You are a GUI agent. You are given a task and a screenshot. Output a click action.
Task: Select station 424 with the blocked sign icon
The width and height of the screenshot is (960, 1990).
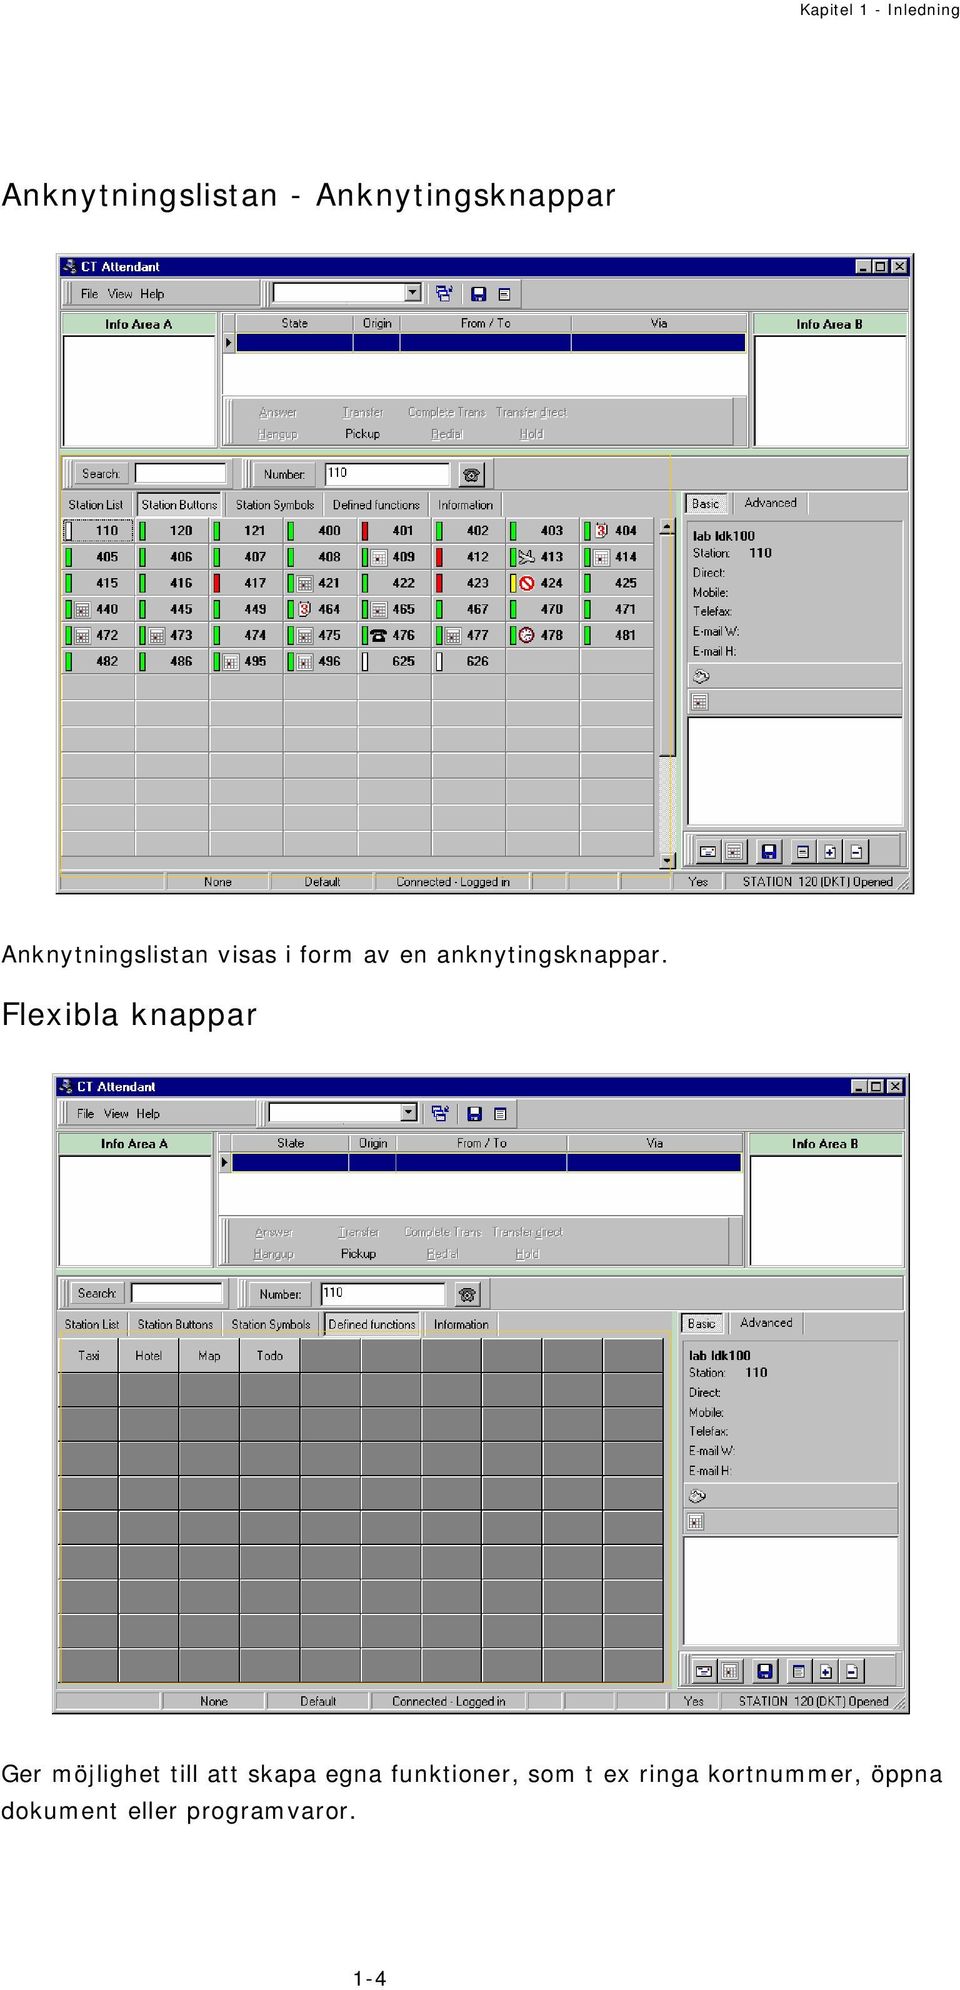[543, 583]
